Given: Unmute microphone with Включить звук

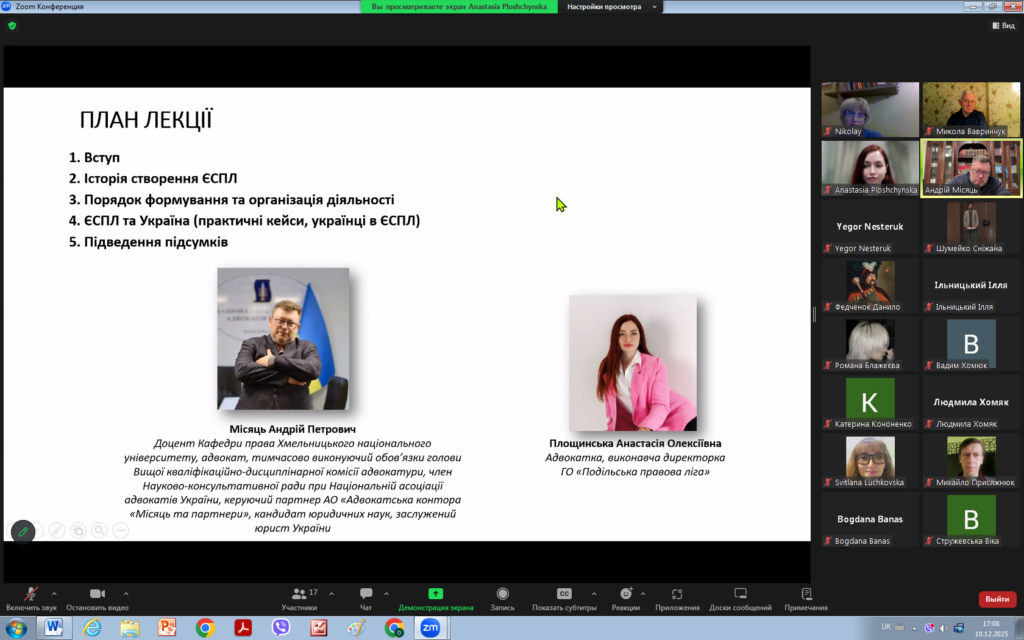Looking at the screenshot, I should click(32, 598).
